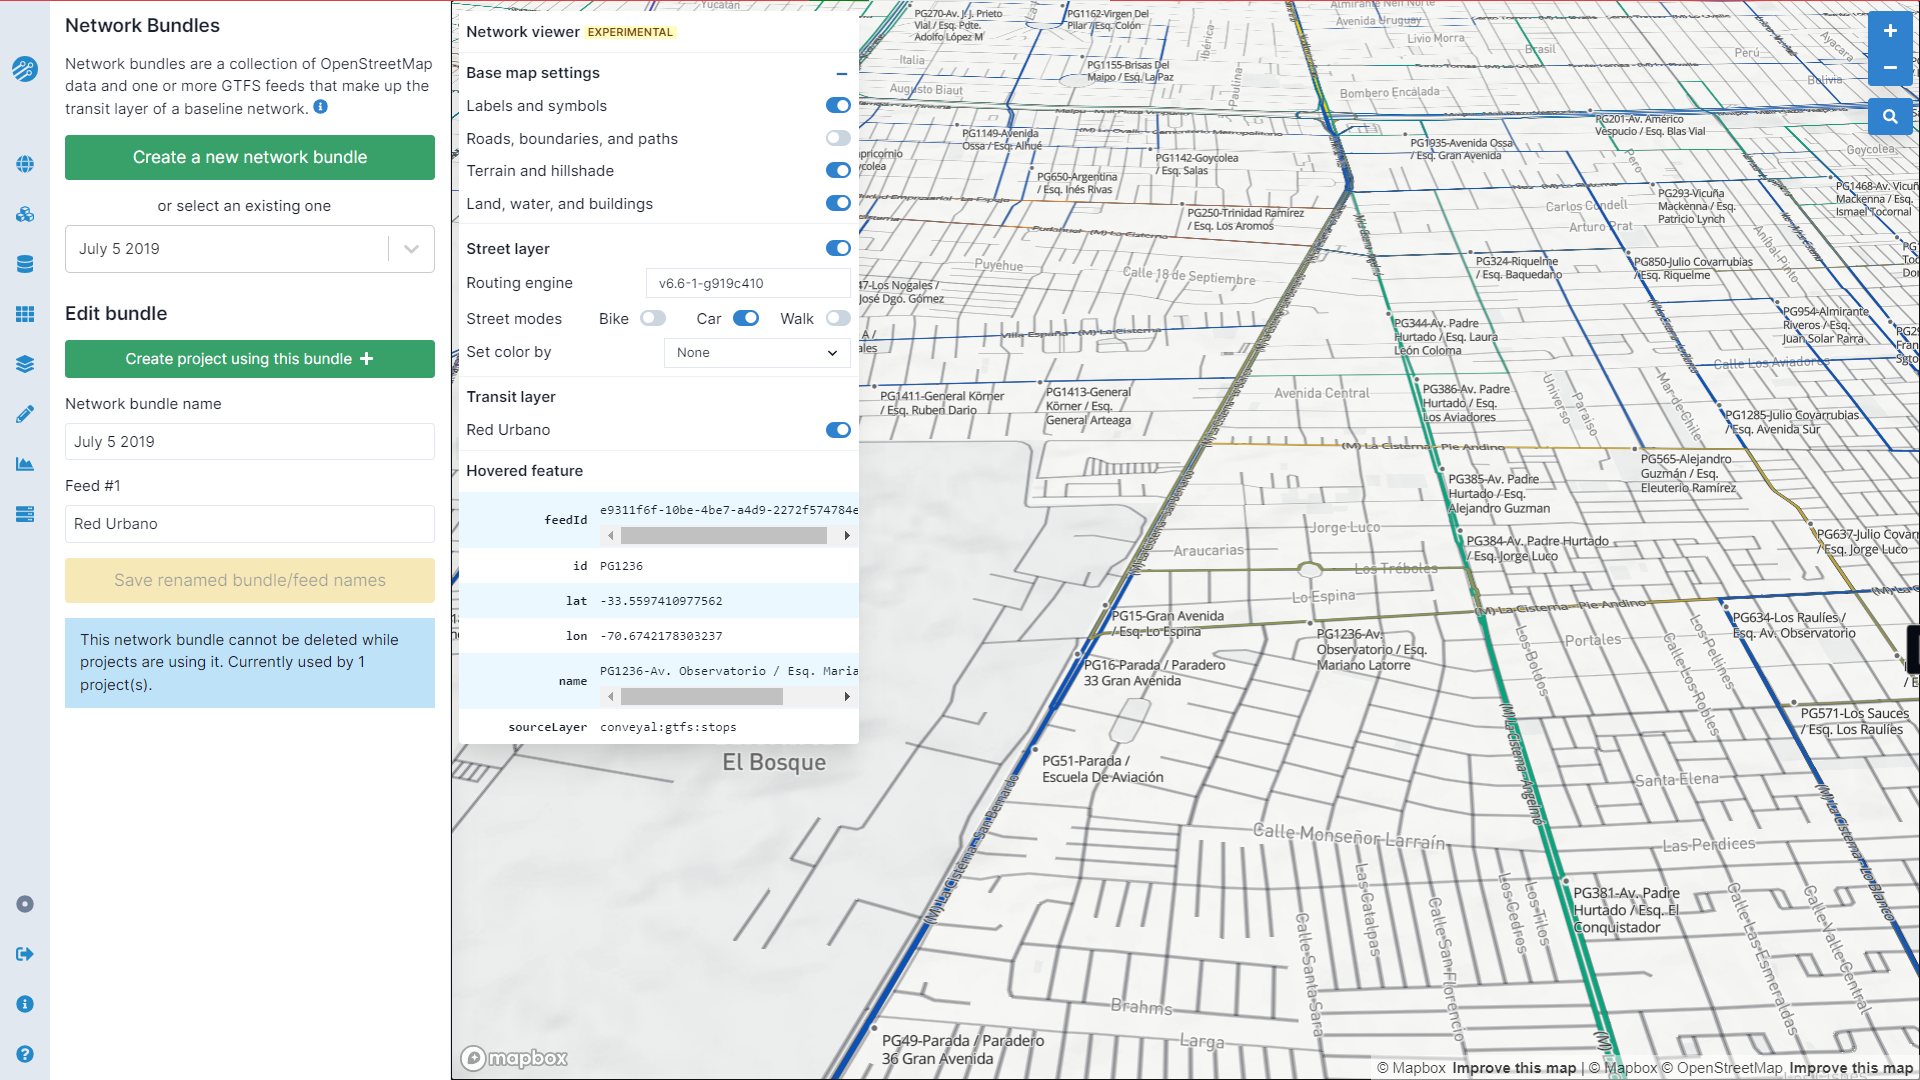Open the analysis chart icon in sidebar
Viewport: 1920px width, 1080px height.
click(25, 463)
